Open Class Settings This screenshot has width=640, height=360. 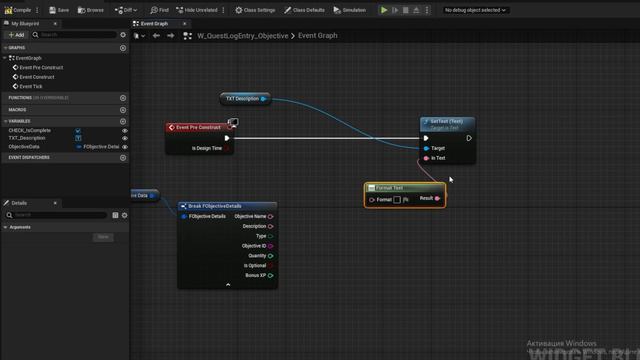tap(255, 10)
